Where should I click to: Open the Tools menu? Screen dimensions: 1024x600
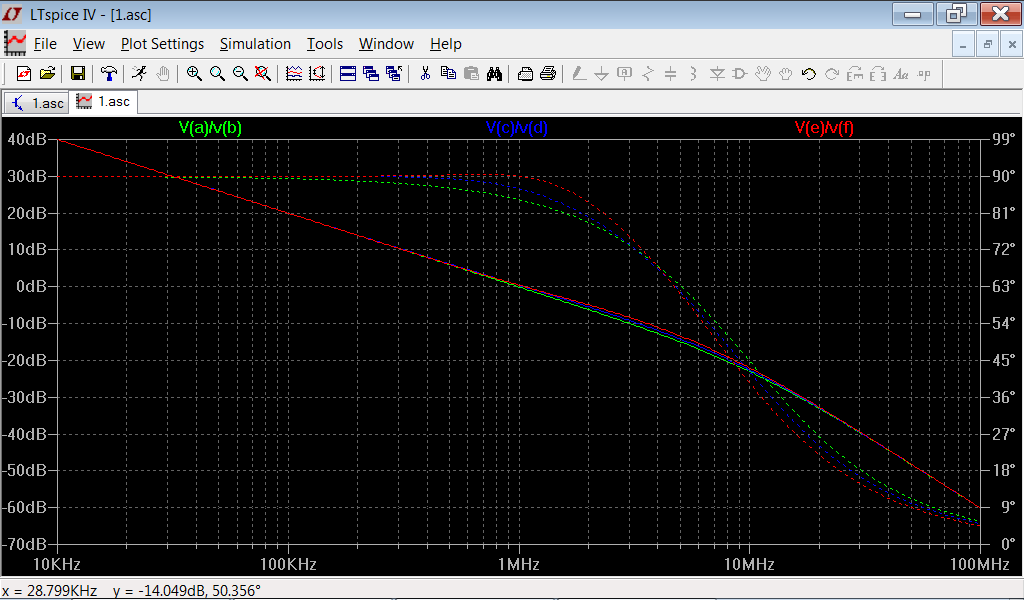[324, 44]
